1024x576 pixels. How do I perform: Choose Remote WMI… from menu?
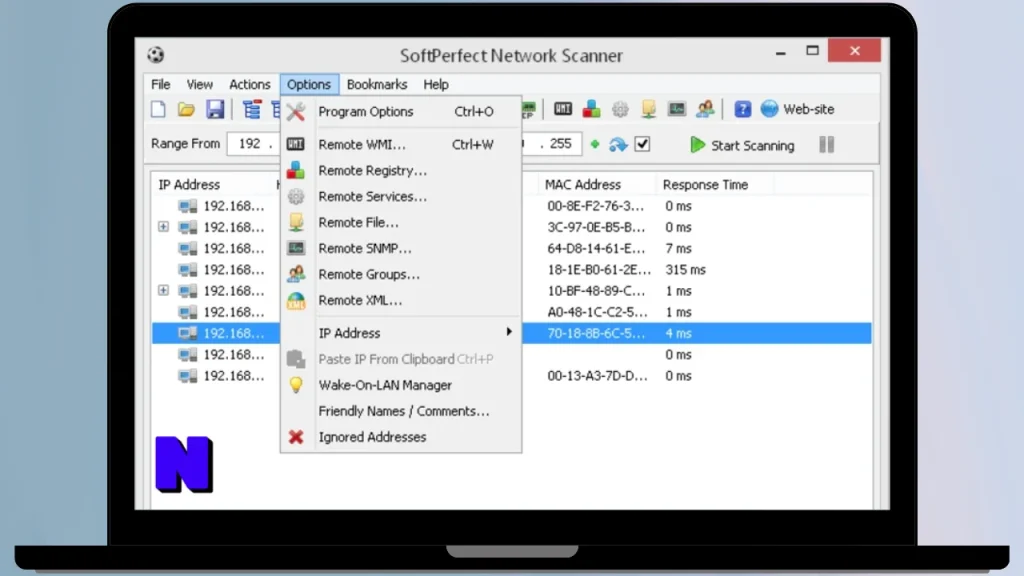pos(401,144)
